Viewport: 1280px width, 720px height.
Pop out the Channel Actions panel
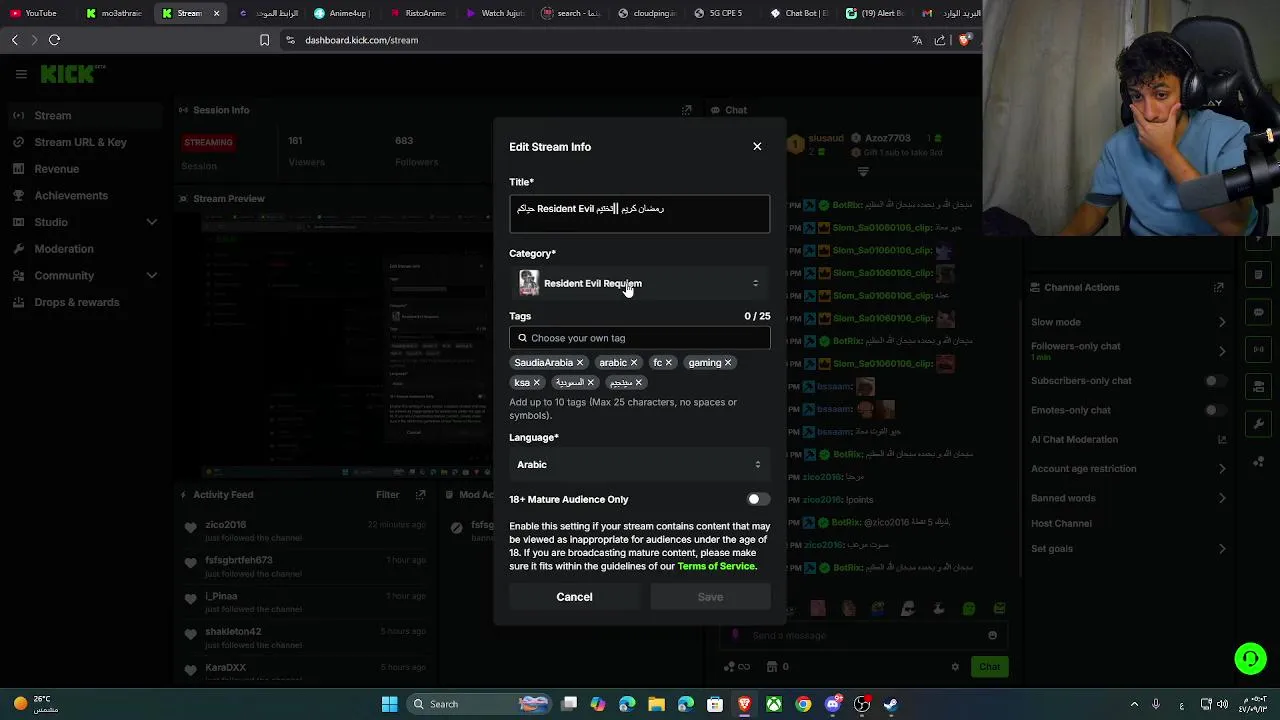pos(1218,287)
